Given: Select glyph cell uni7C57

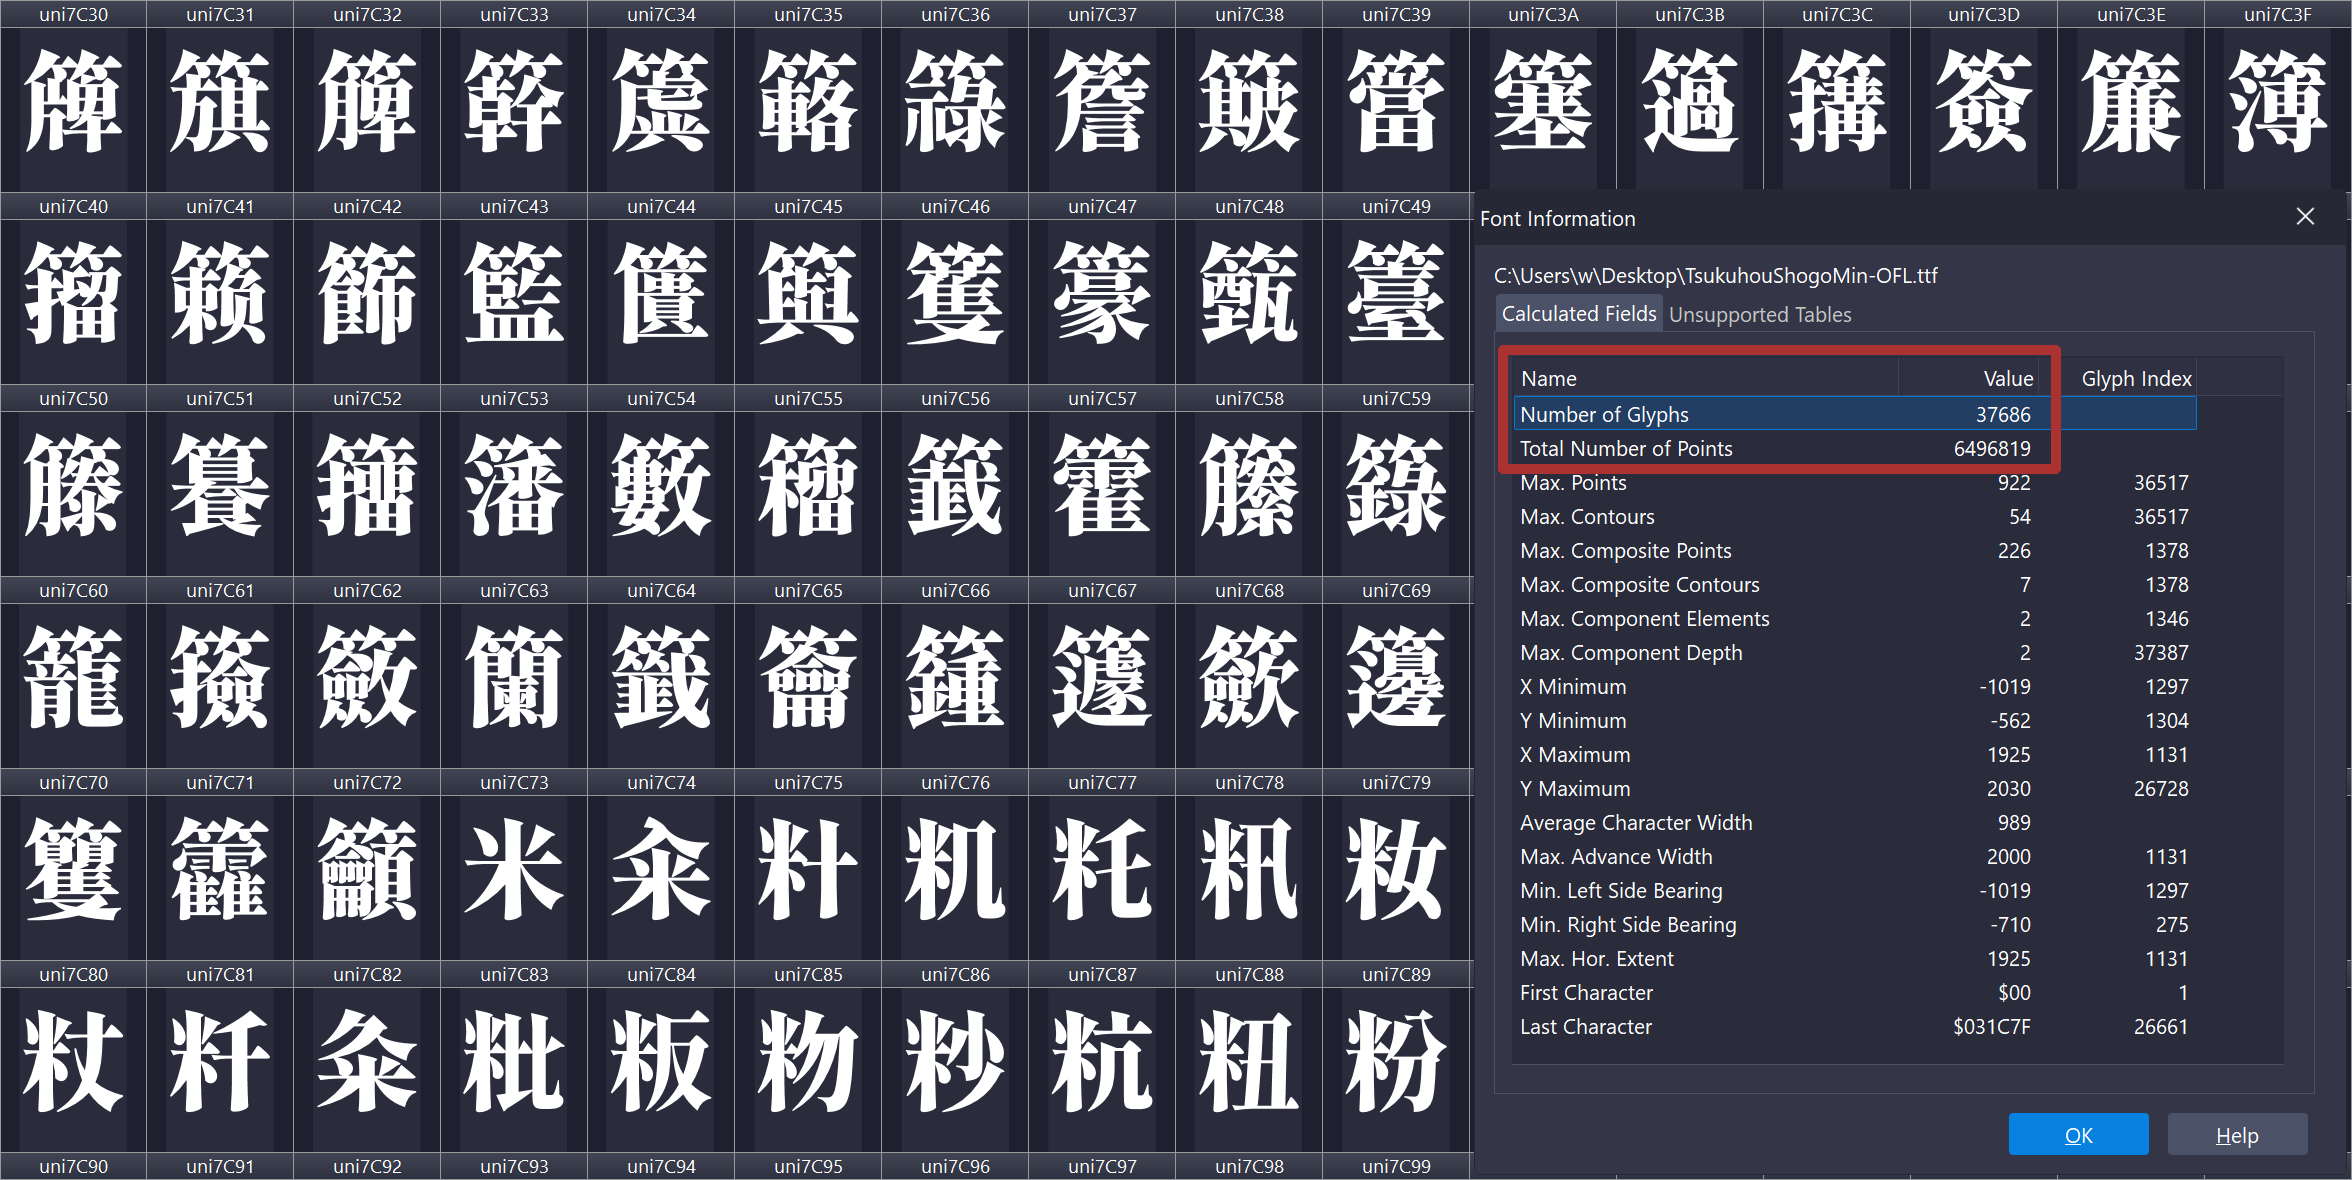Looking at the screenshot, I should pyautogui.click(x=1102, y=480).
